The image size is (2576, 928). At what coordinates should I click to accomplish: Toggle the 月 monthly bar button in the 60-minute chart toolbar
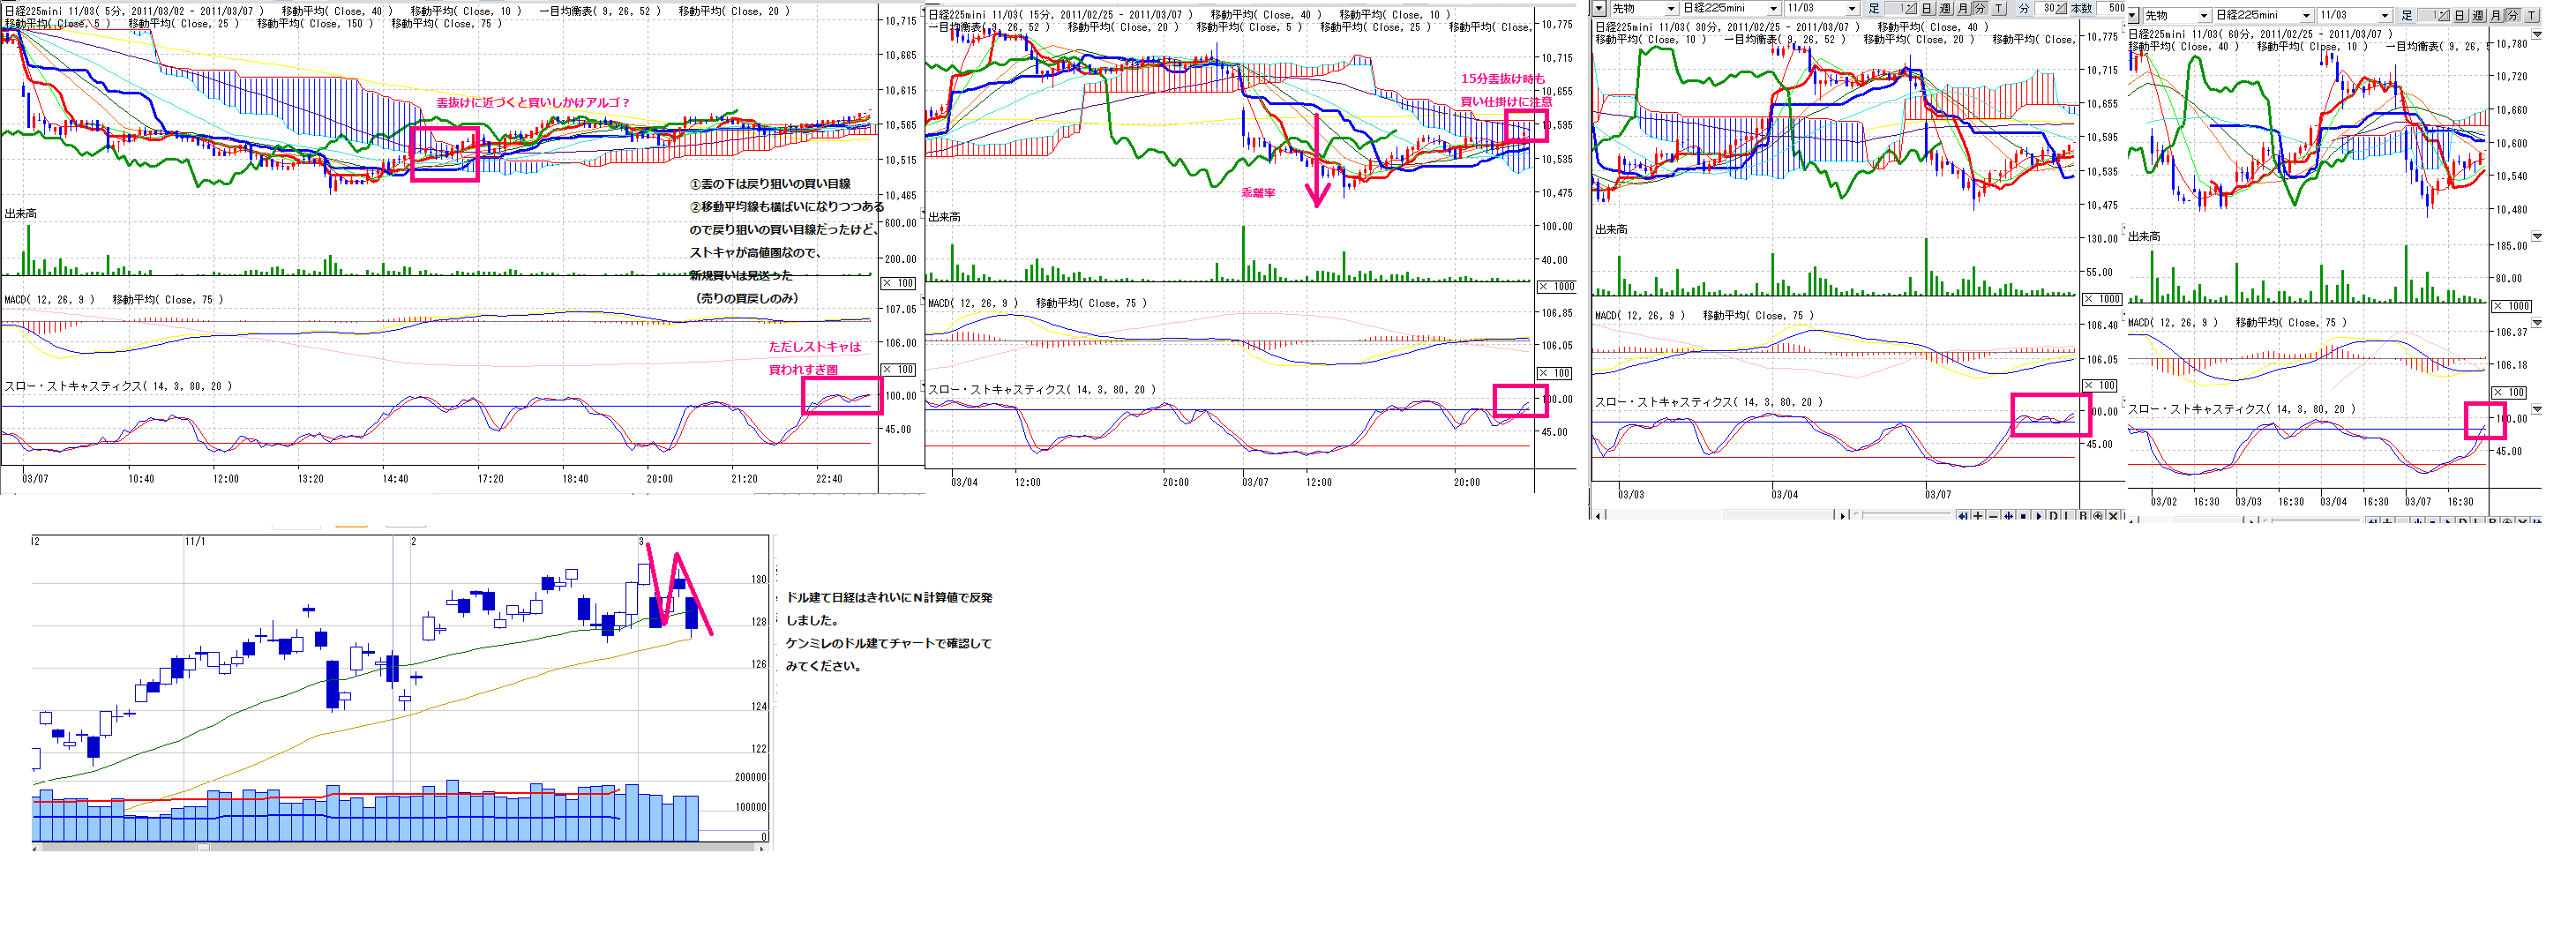[x=2495, y=15]
